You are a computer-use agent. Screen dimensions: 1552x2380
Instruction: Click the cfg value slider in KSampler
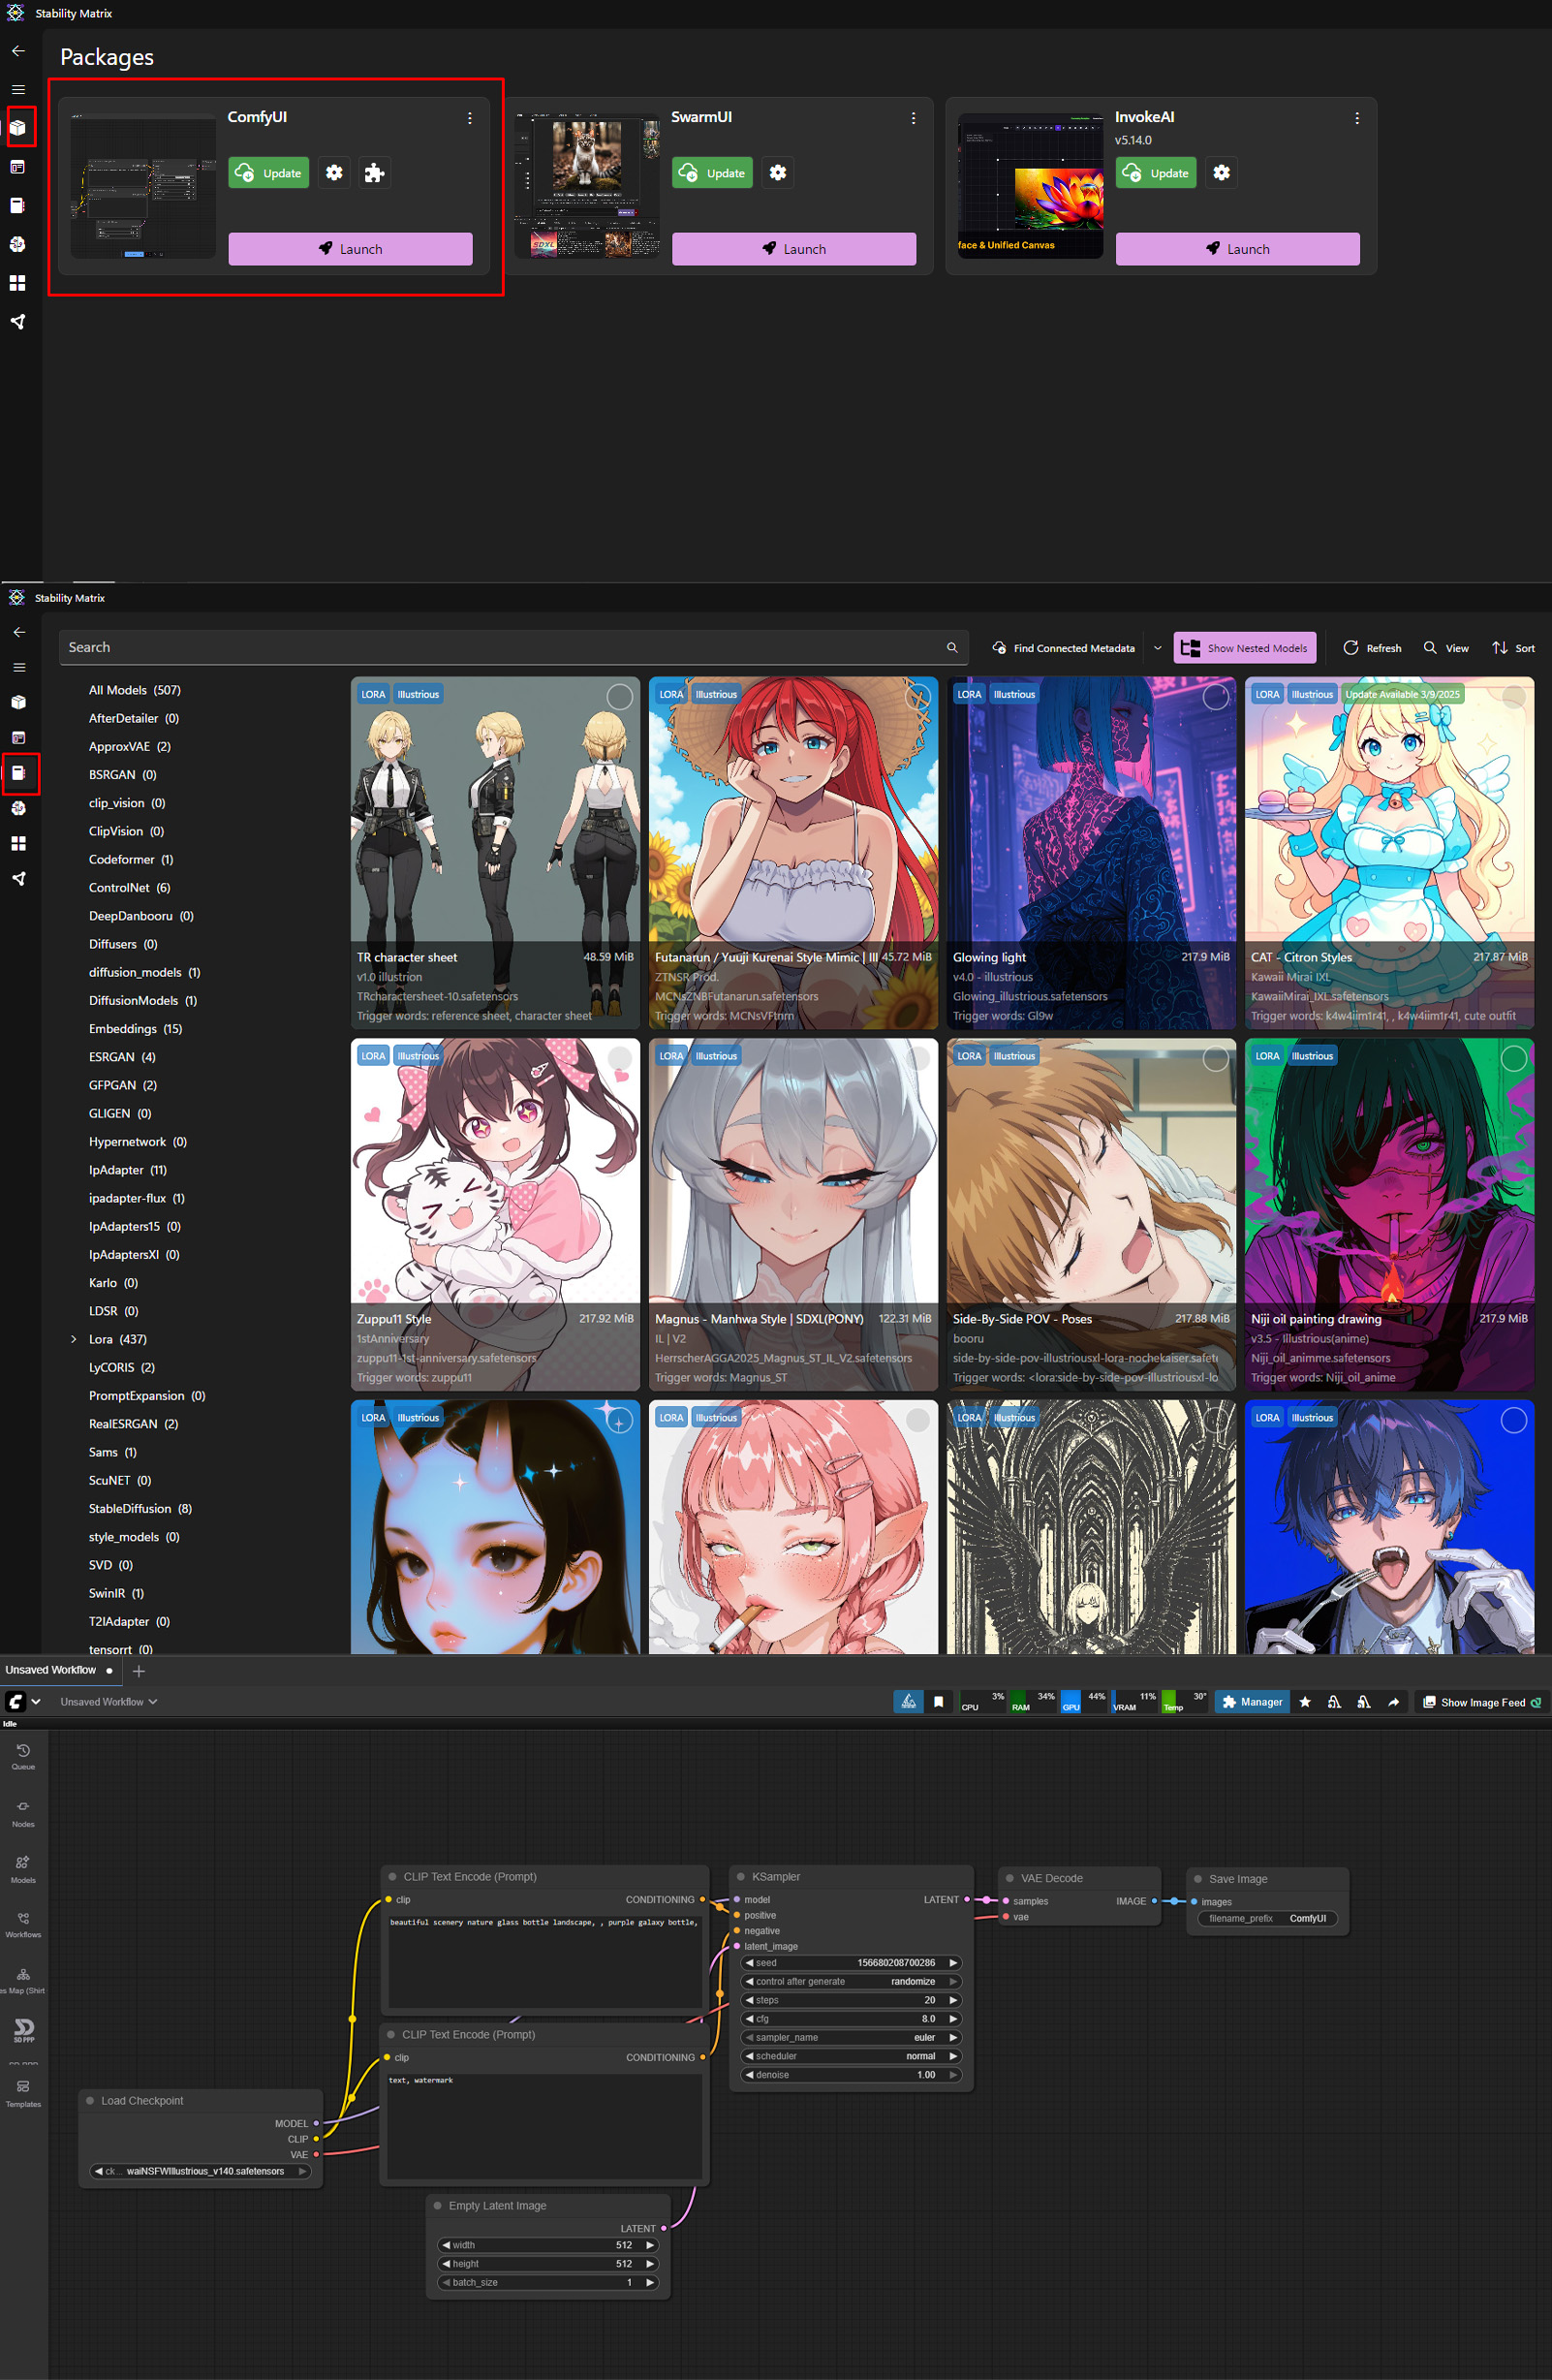tap(850, 2018)
